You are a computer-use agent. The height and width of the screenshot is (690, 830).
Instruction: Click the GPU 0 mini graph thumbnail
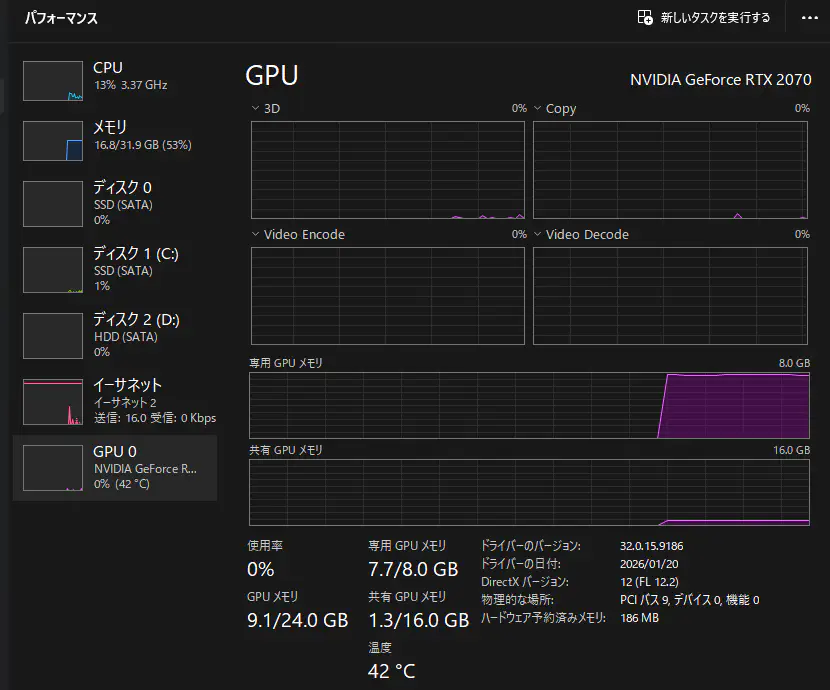53,468
